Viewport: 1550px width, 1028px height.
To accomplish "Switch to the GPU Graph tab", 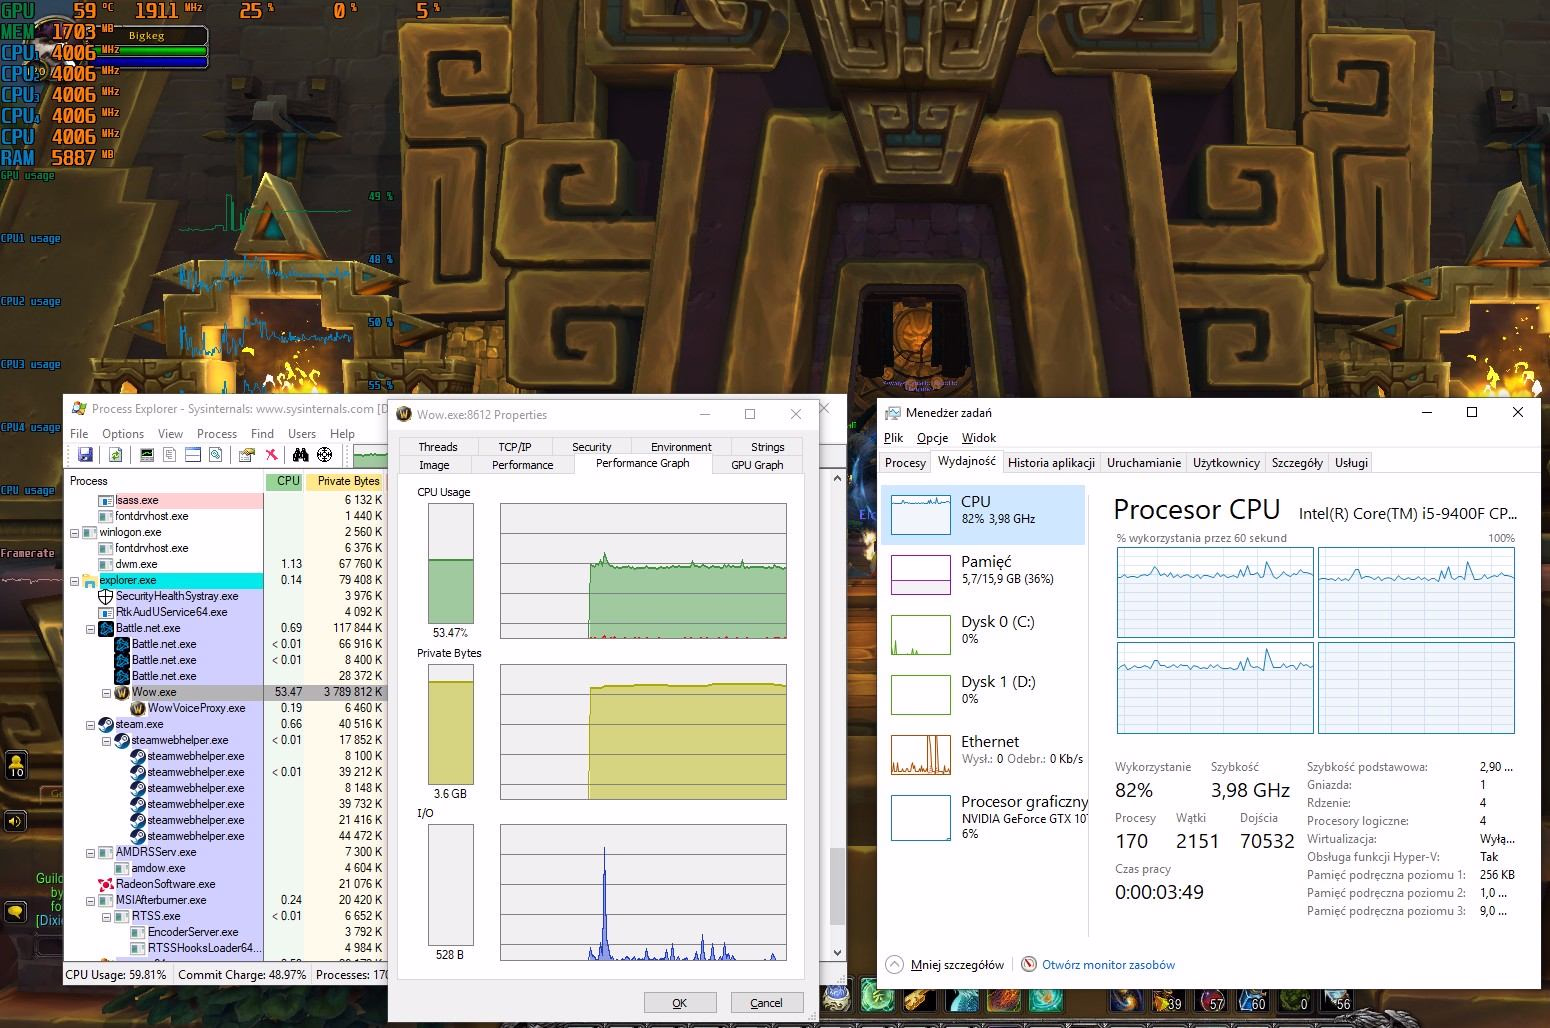I will tap(756, 465).
